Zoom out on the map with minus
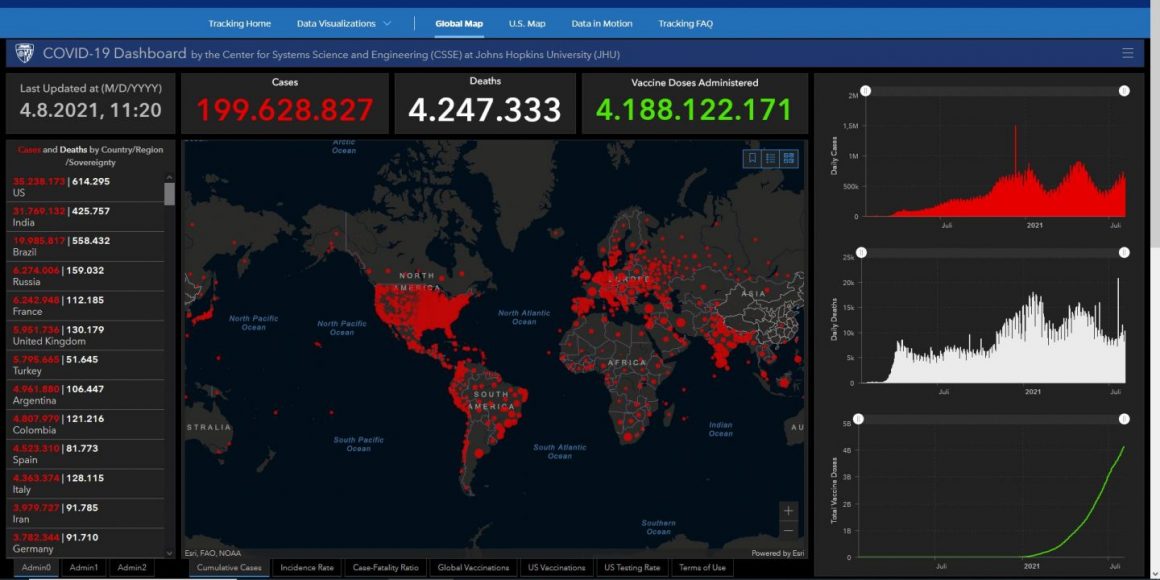 coord(789,530)
